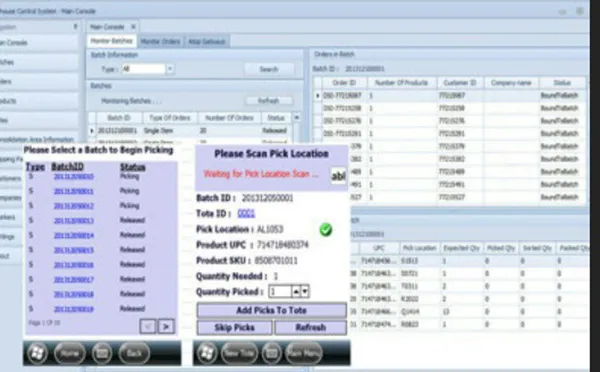Tap the Windows Start icon beside the Home button
The image size is (600, 372).
point(37,353)
